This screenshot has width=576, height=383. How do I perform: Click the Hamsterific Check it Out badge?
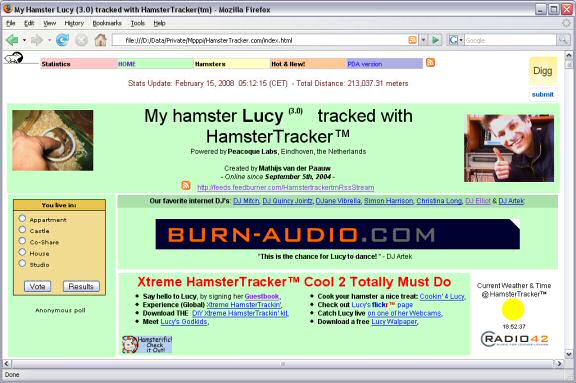(x=147, y=344)
